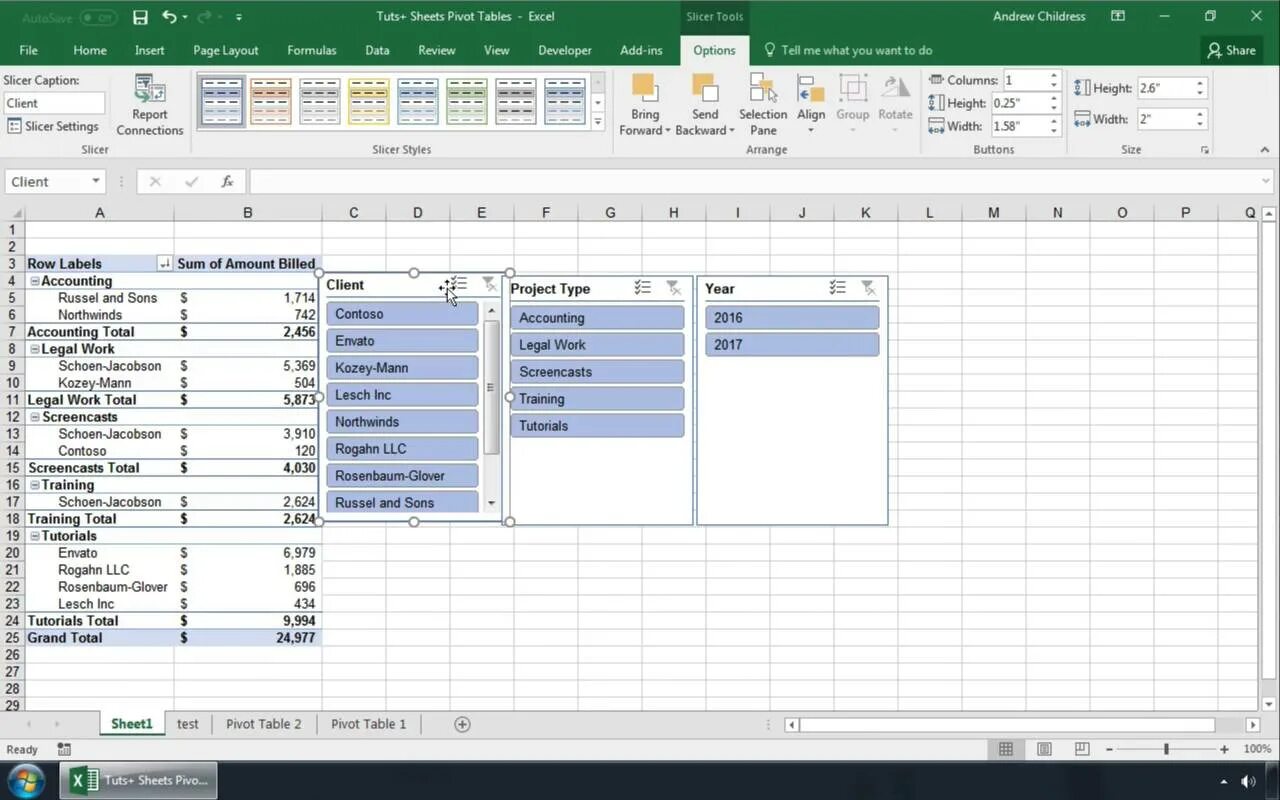This screenshot has height=800, width=1280.
Task: Toggle multi-select in Client slicer
Action: [459, 284]
